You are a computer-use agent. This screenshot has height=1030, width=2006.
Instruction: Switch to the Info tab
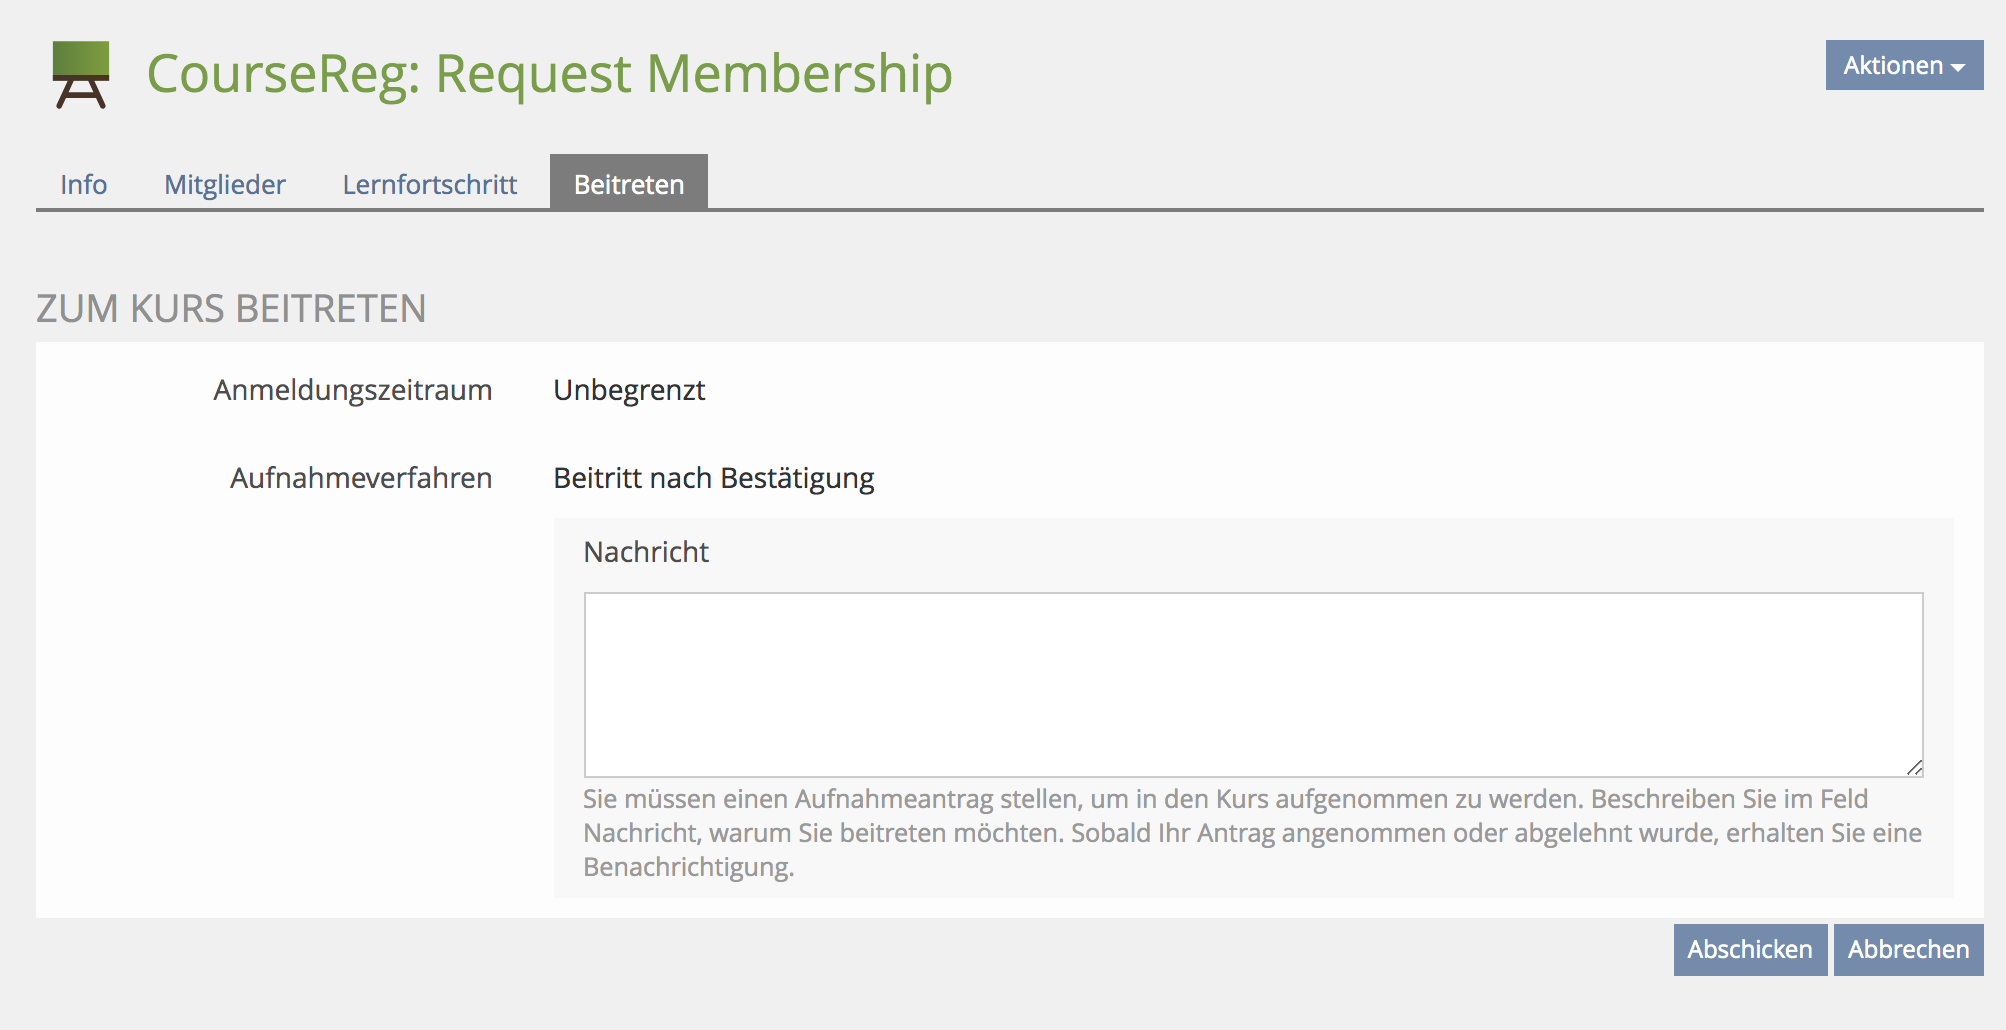pyautogui.click(x=83, y=184)
